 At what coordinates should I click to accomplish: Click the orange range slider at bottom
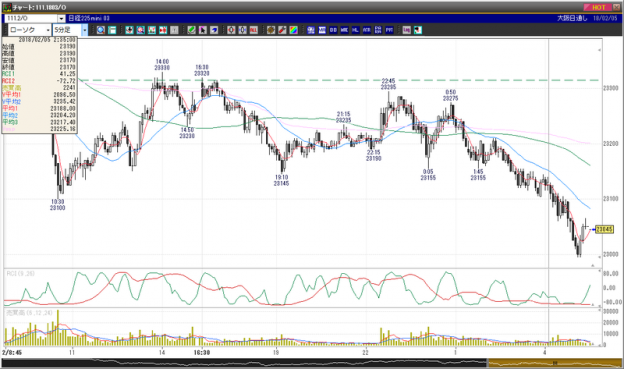point(554,363)
